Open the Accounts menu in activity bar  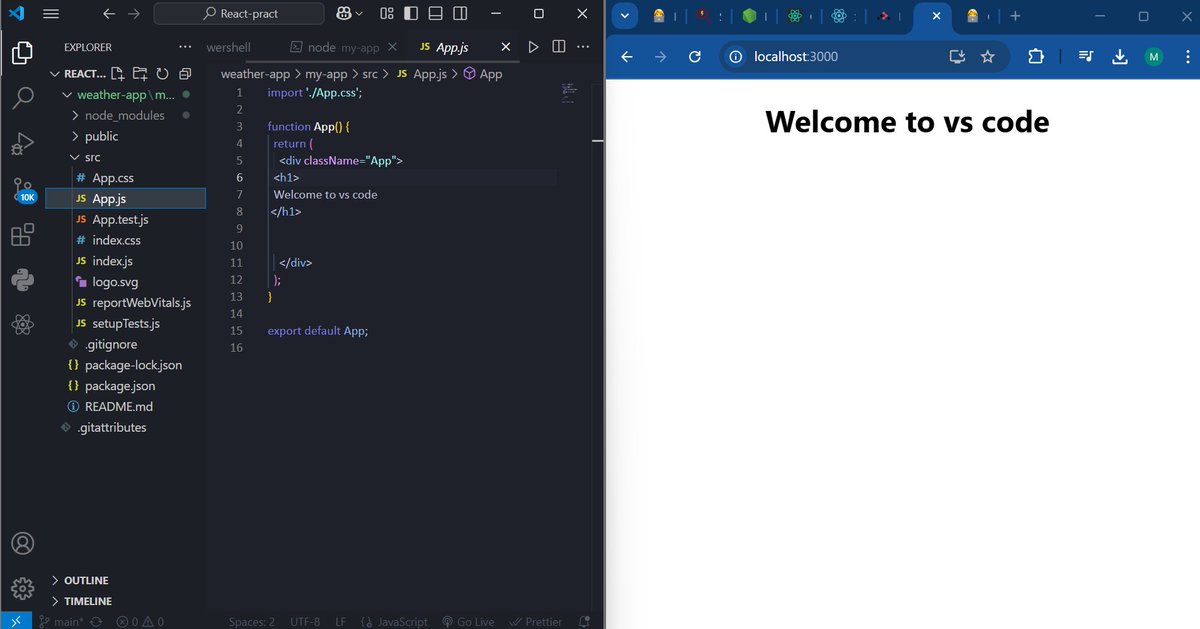pyautogui.click(x=22, y=543)
